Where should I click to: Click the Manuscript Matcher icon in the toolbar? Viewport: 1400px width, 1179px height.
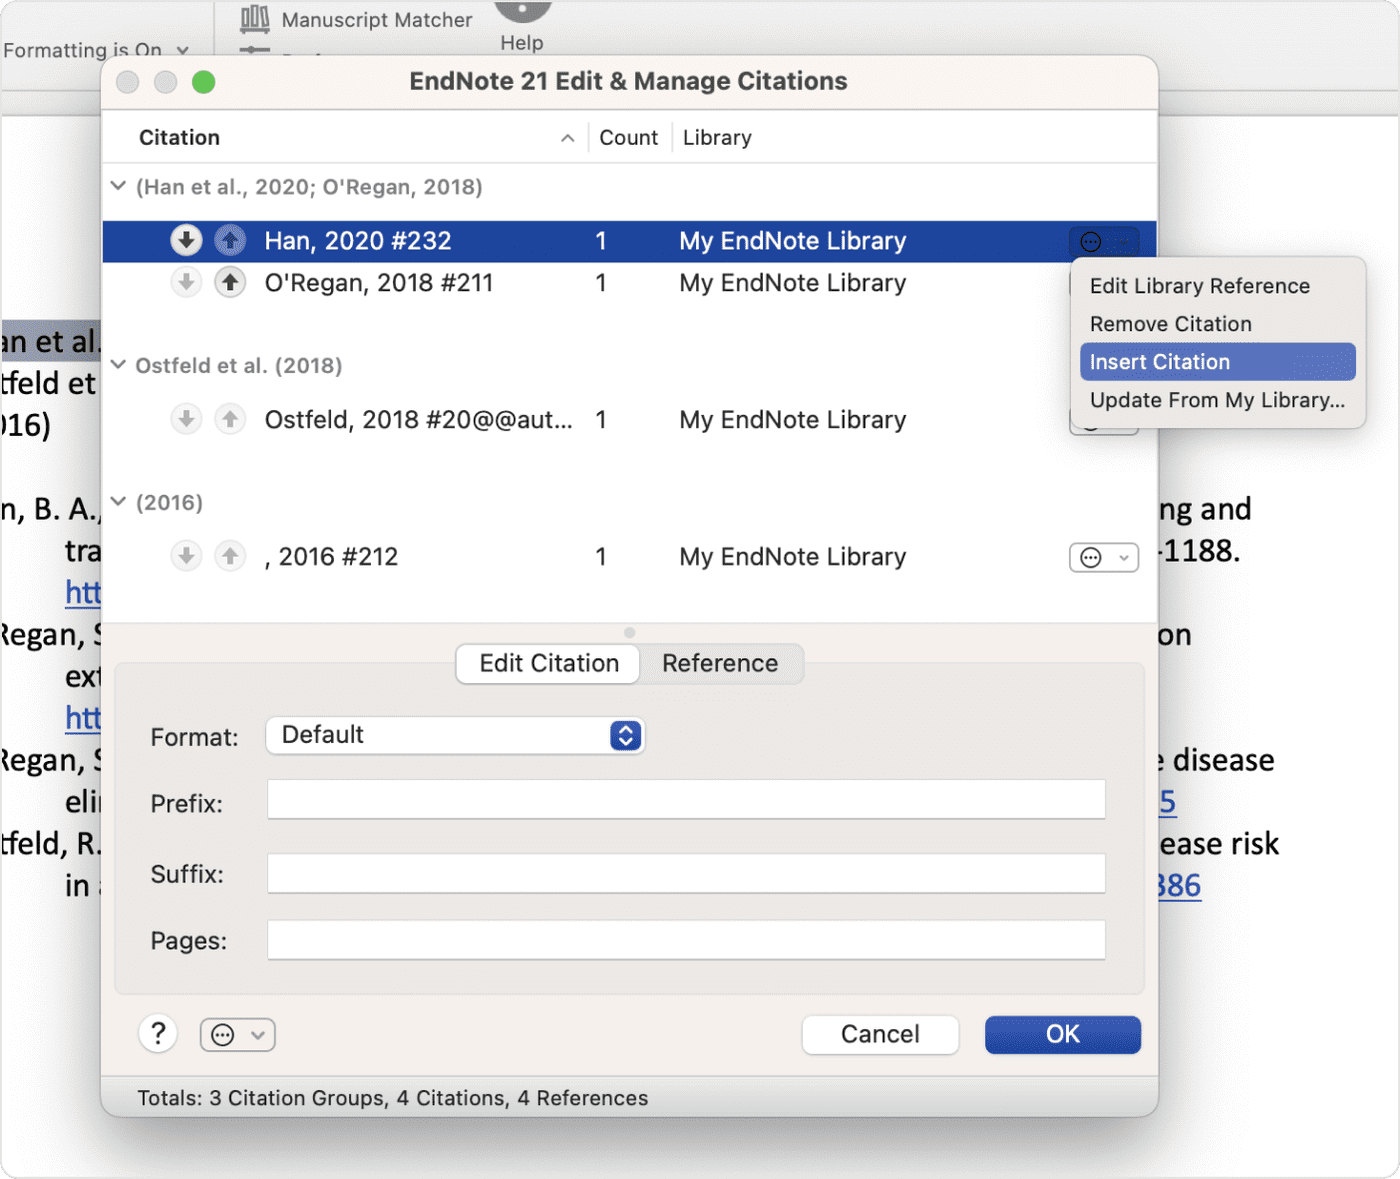254,20
